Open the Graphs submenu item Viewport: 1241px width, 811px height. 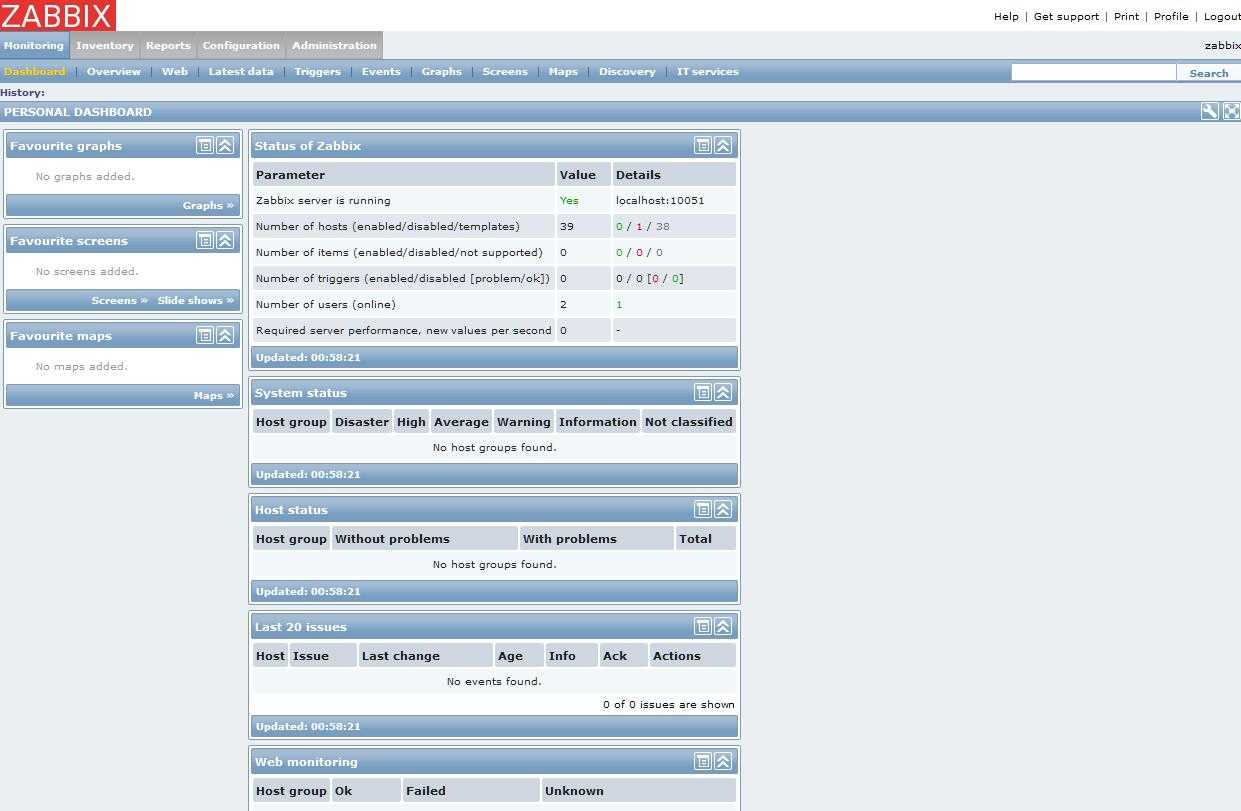[442, 71]
